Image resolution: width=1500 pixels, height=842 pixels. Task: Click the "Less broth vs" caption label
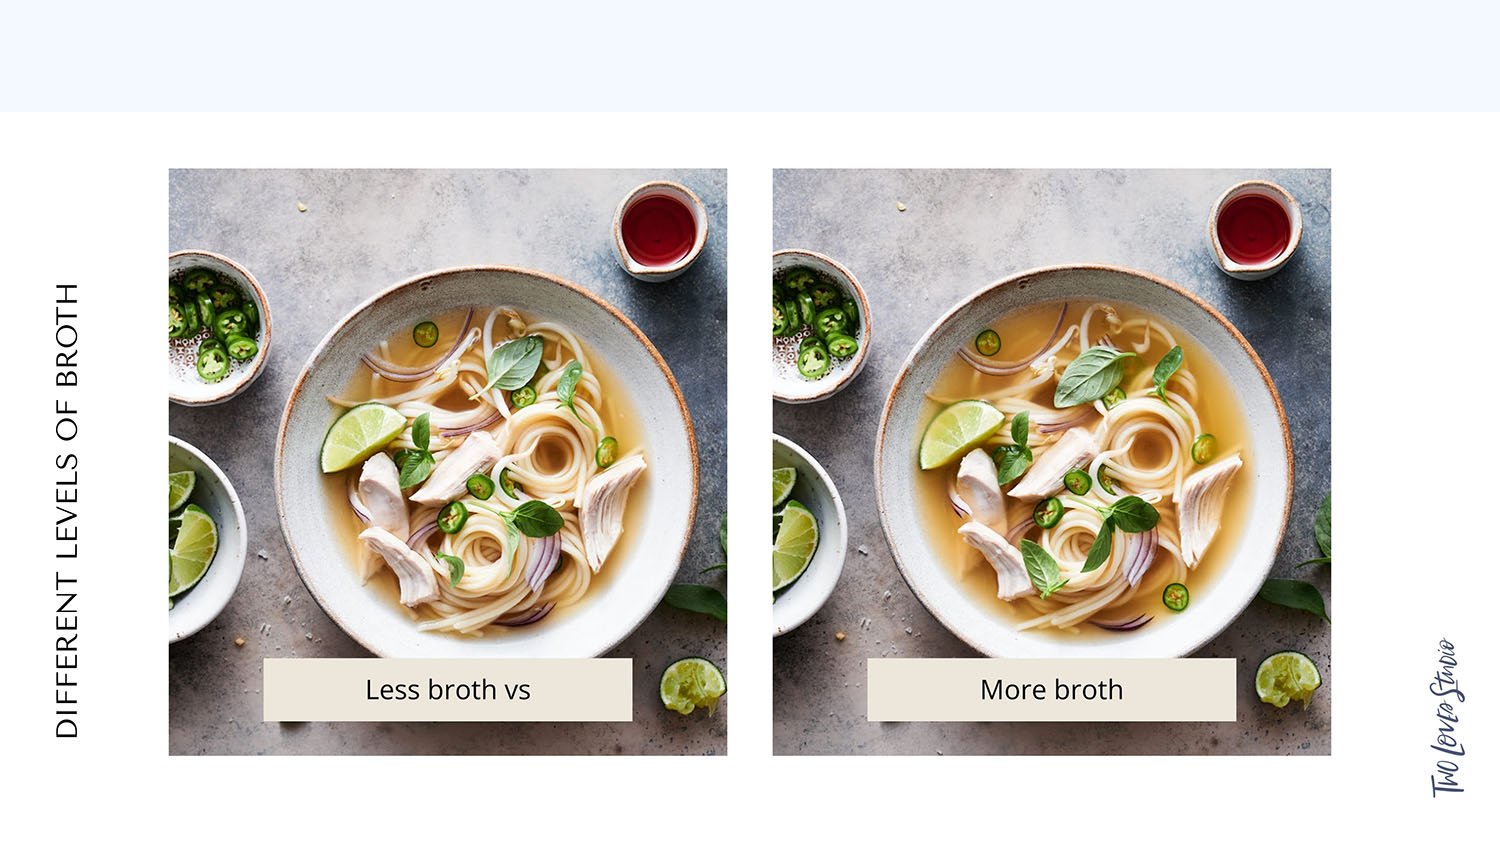click(x=447, y=689)
